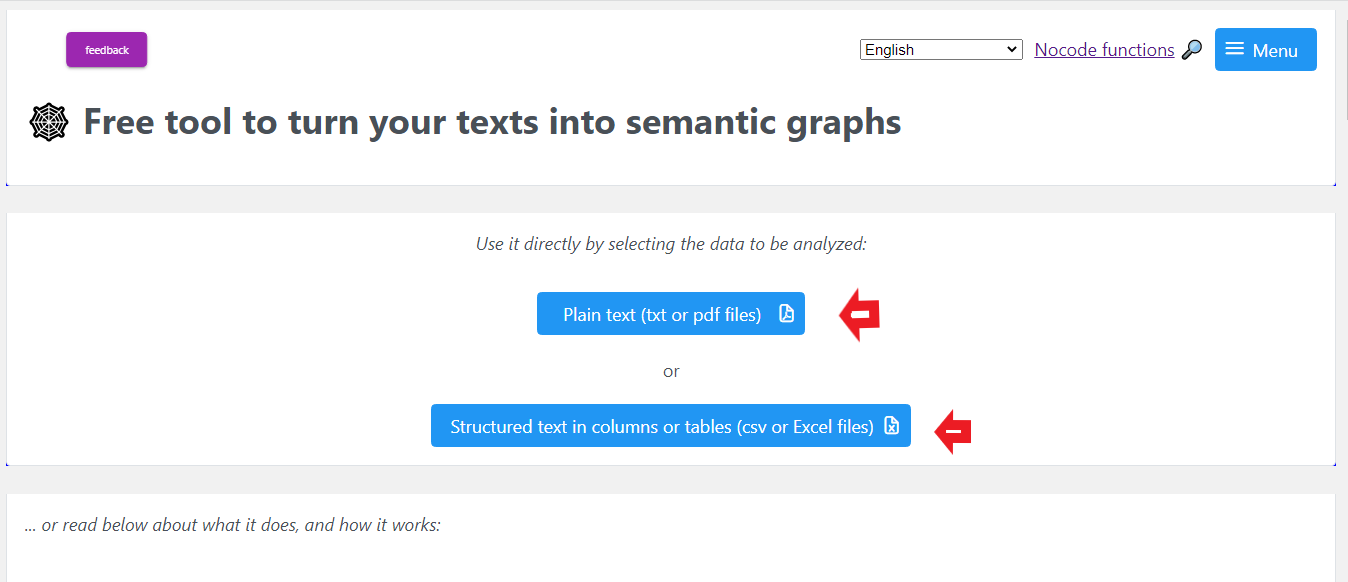Click the Excel file icon

tap(891, 426)
